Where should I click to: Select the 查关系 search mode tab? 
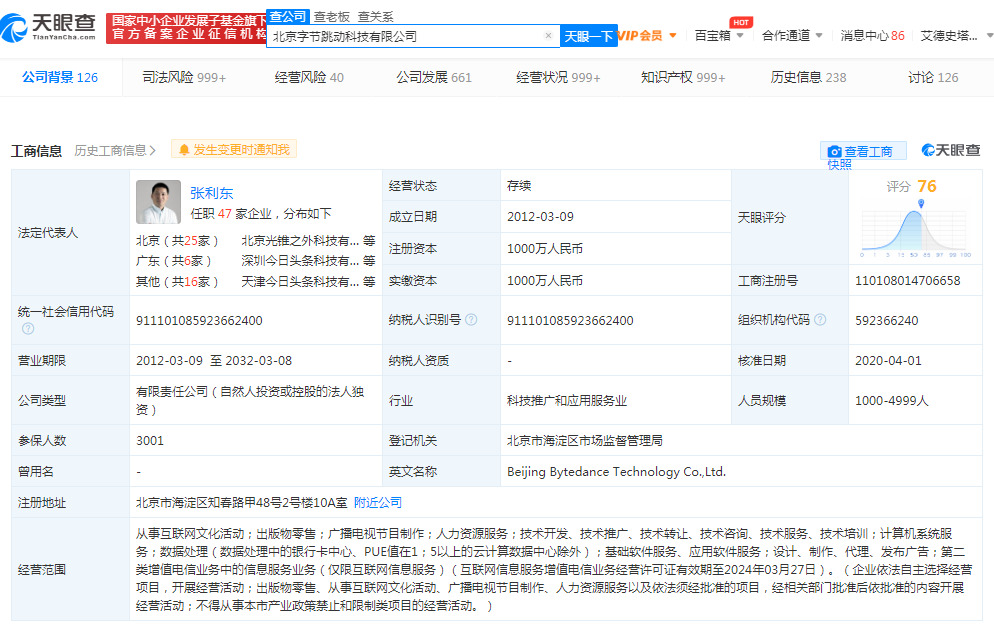(x=375, y=17)
